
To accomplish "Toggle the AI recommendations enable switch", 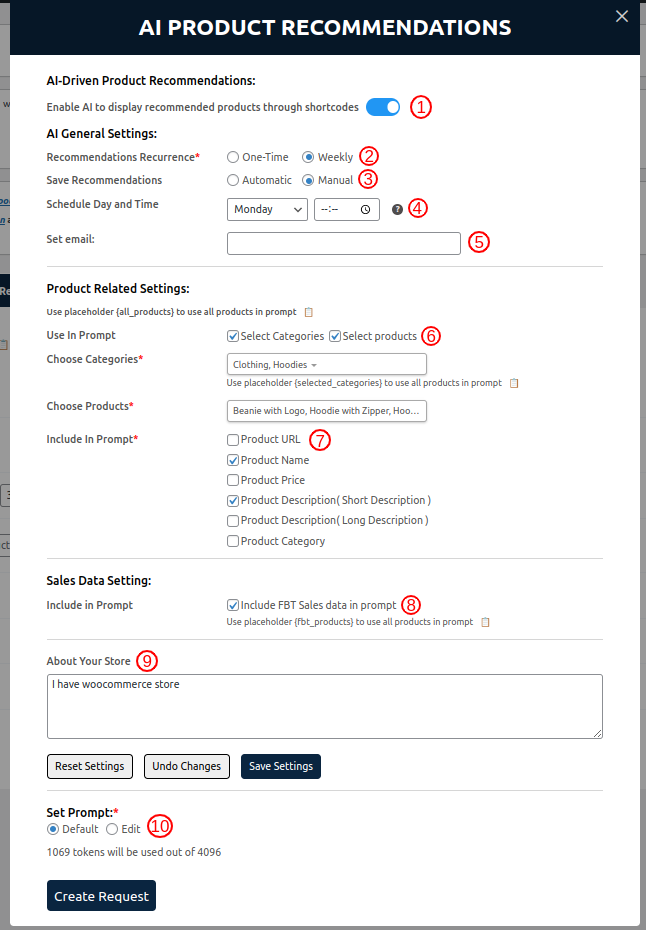I will pos(383,107).
